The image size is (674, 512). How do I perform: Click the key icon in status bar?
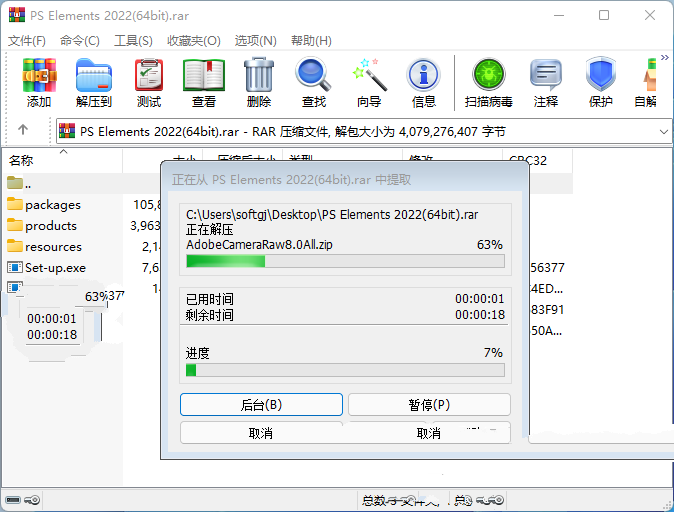tap(32, 500)
